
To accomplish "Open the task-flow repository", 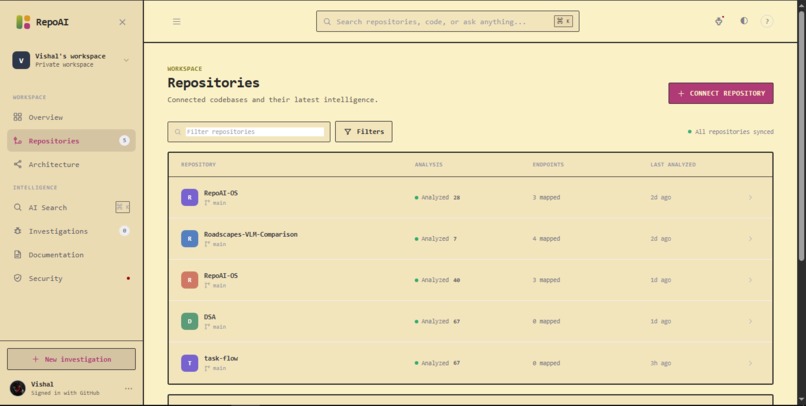I will (x=470, y=363).
